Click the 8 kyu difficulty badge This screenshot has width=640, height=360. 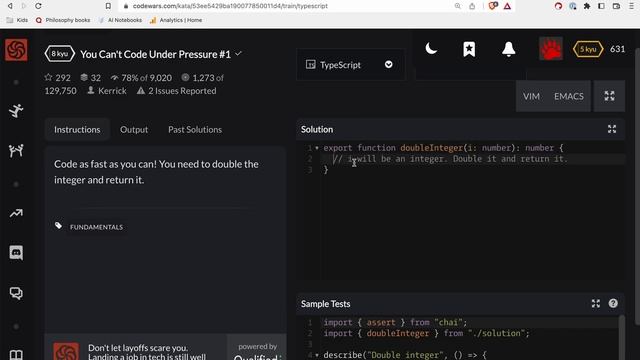(x=60, y=54)
